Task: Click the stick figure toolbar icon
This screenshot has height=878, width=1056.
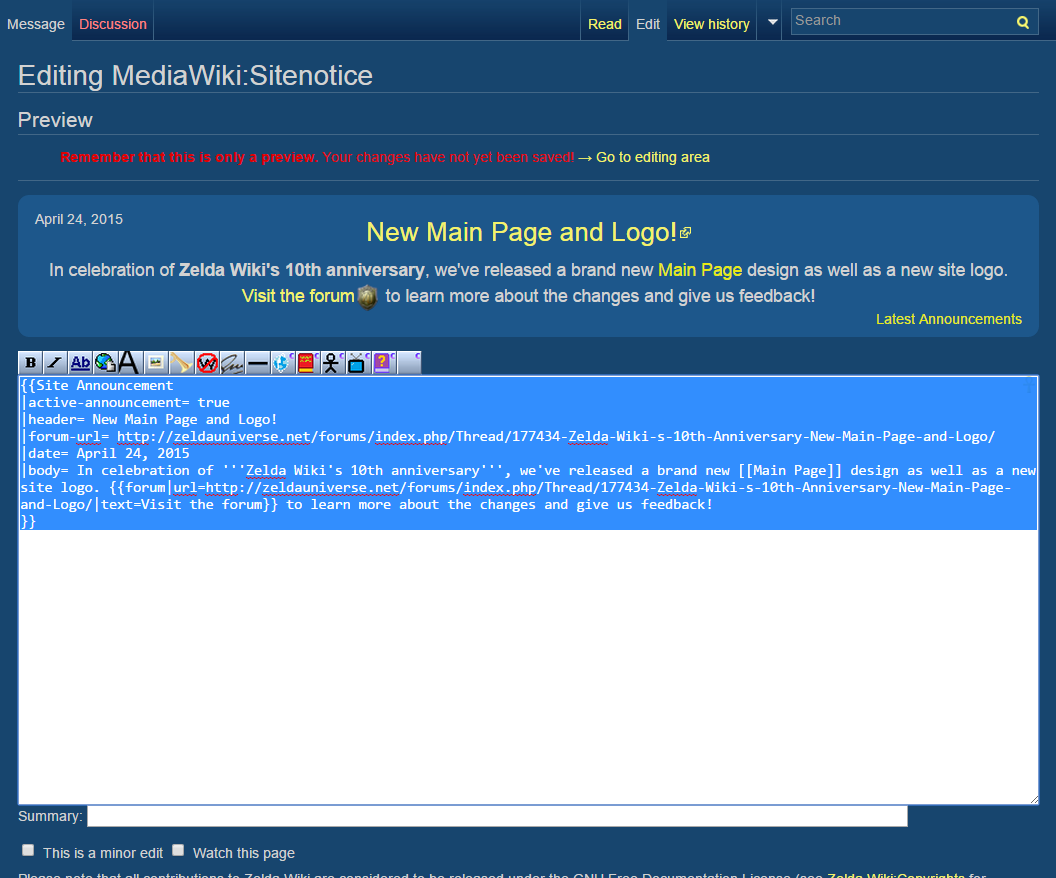Action: pyautogui.click(x=332, y=363)
